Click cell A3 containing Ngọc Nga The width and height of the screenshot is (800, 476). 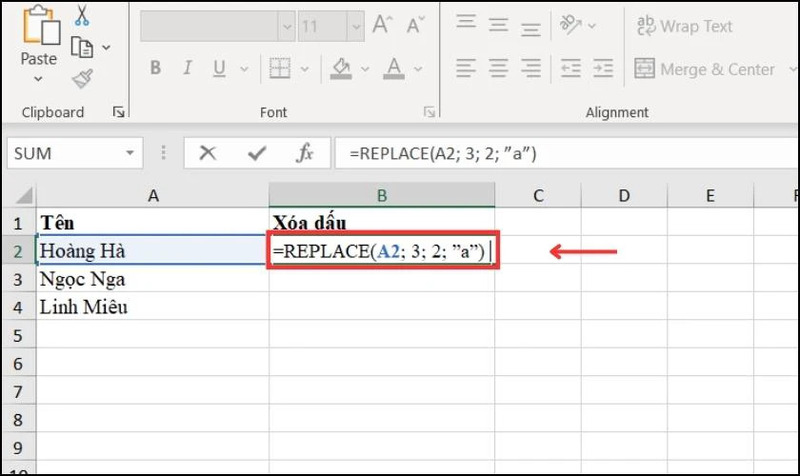150,278
